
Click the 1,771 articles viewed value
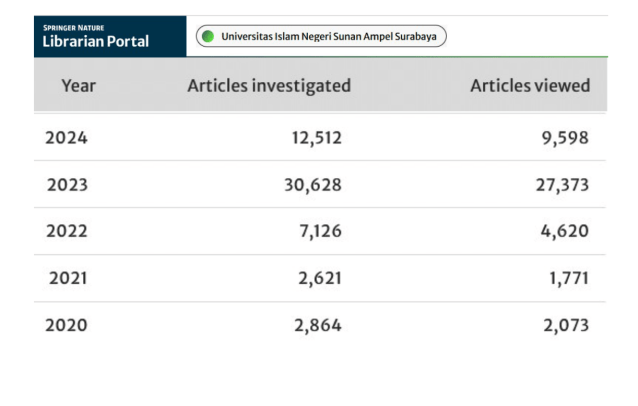(569, 278)
